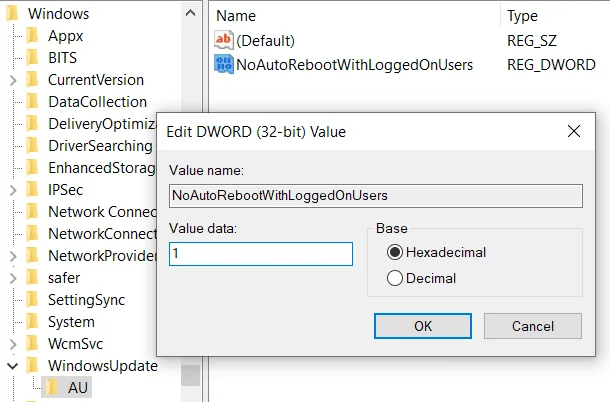Click the SettingSync folder icon
This screenshot has width=610, height=402.
(32, 300)
